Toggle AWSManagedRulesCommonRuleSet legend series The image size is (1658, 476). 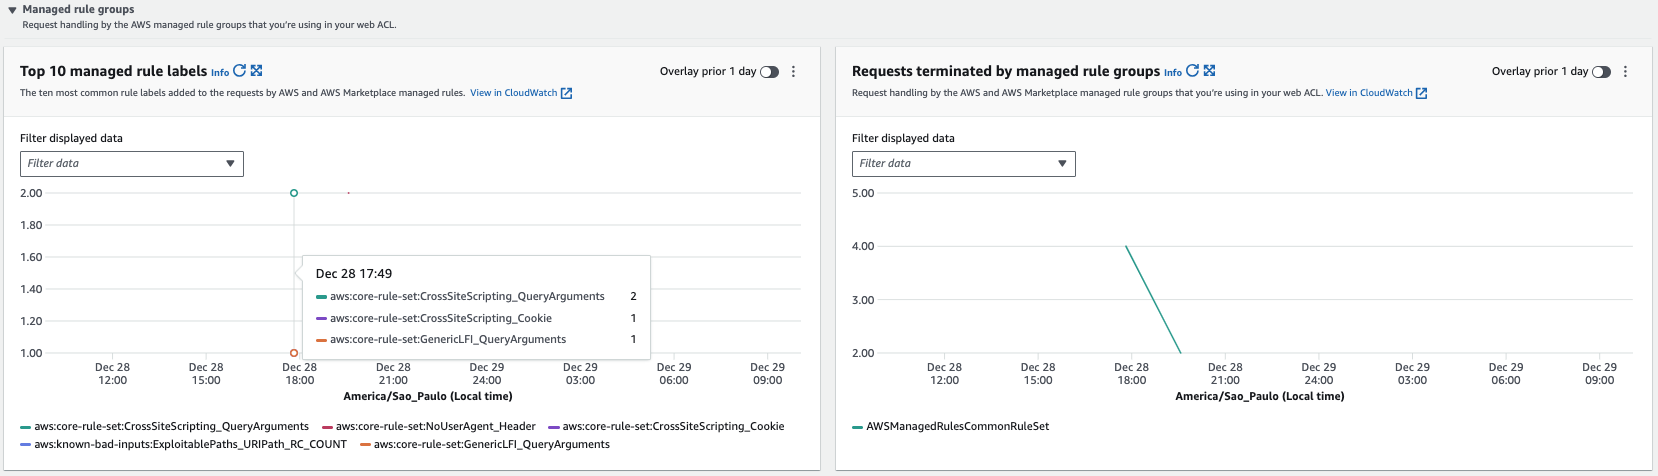coord(957,427)
